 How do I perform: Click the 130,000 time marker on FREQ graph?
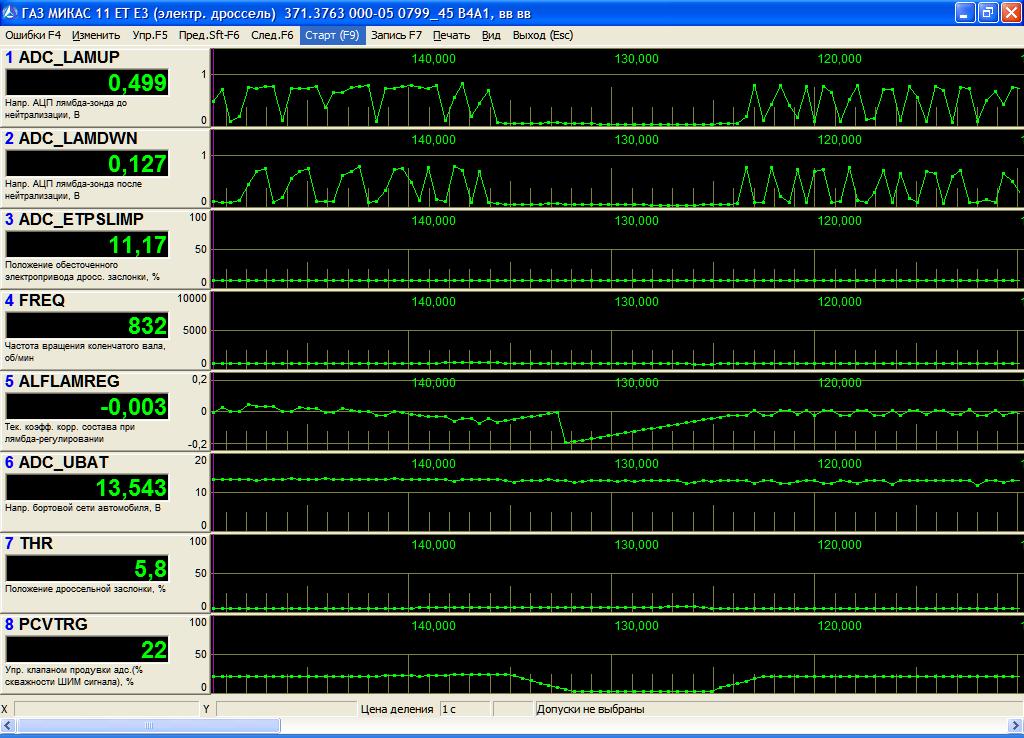[x=637, y=302]
